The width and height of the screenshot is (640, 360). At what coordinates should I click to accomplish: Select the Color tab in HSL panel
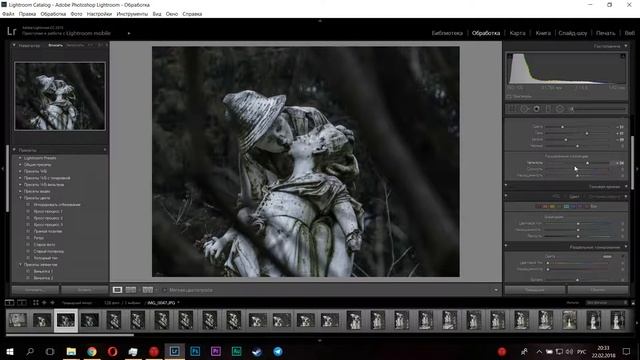pyautogui.click(x=574, y=196)
